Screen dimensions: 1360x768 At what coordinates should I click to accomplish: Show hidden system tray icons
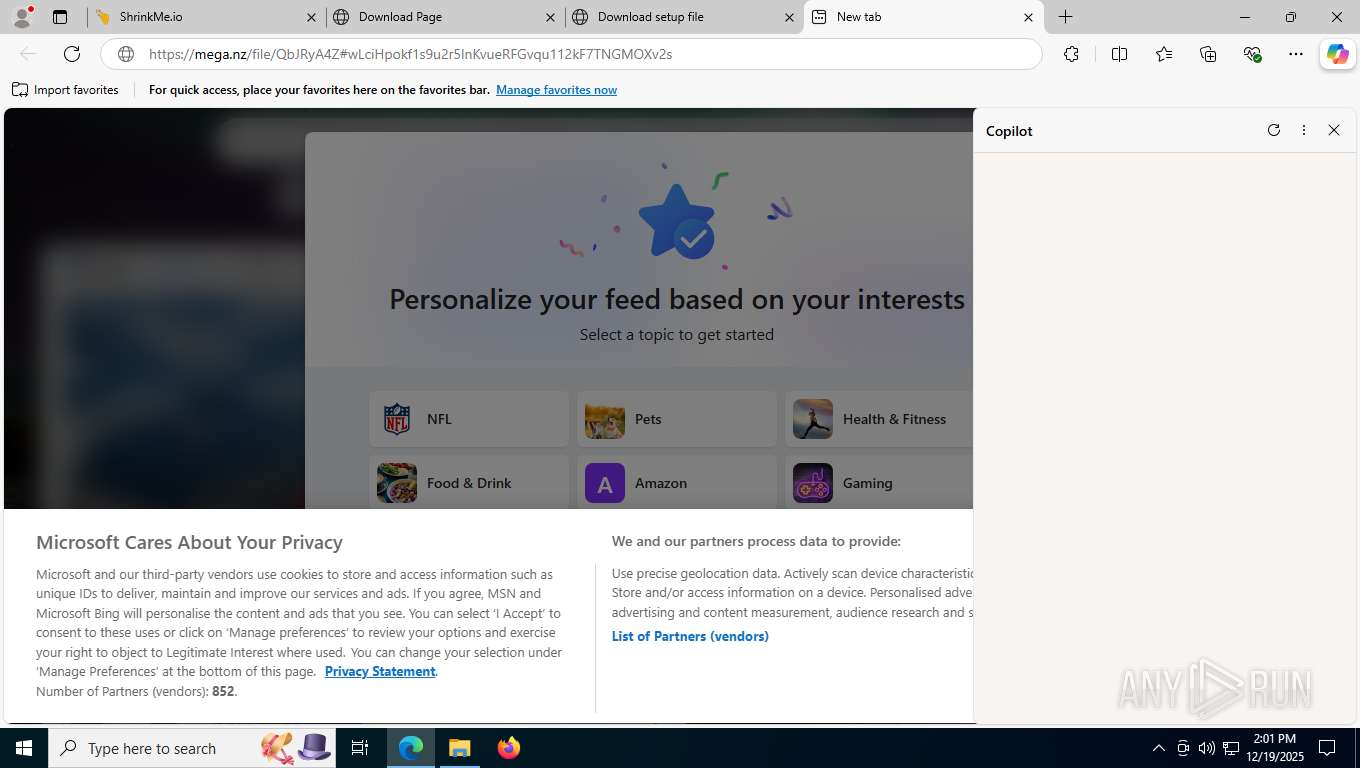pos(1158,748)
